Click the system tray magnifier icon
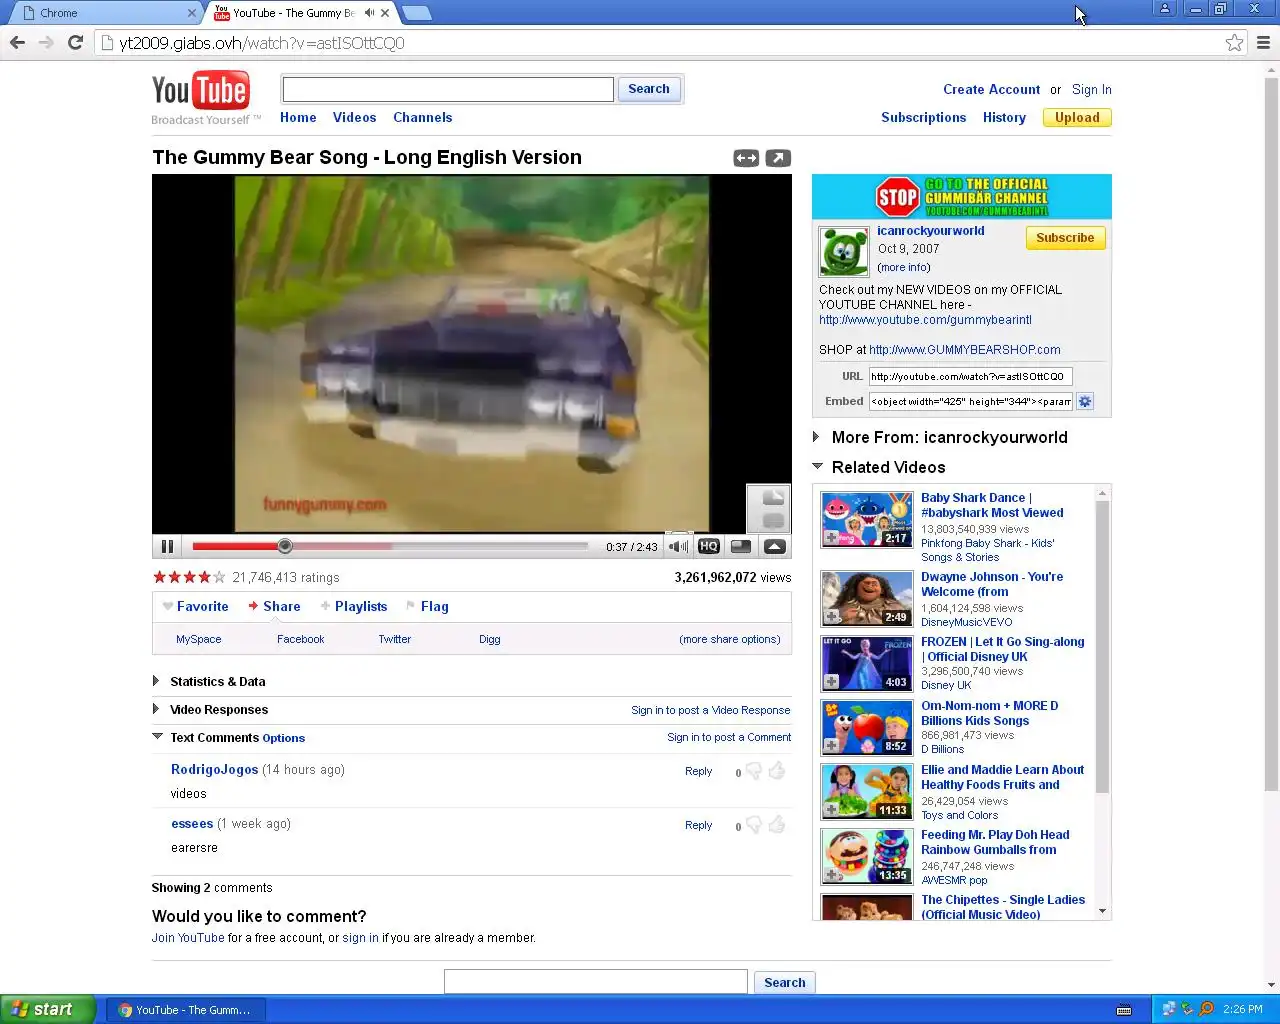Screen dimensions: 1280x1024 (x=1206, y=1010)
